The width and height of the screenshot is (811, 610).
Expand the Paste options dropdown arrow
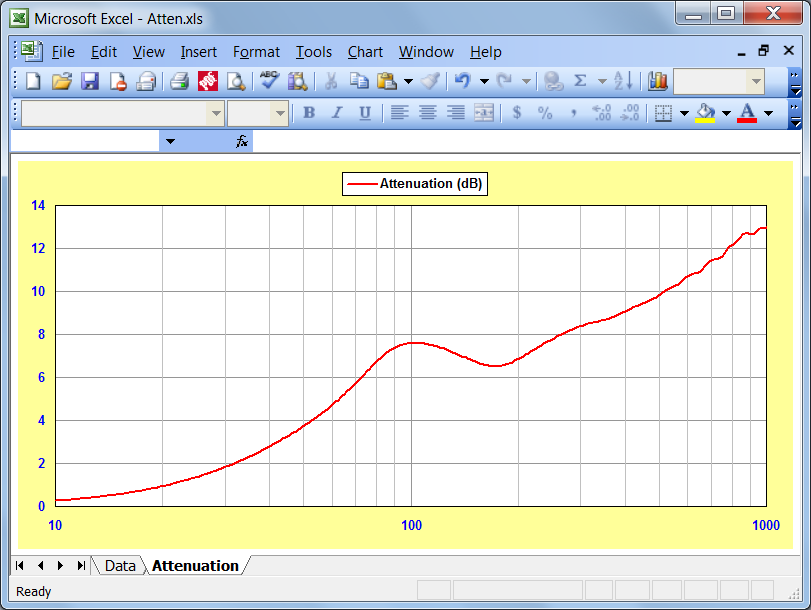click(x=409, y=81)
